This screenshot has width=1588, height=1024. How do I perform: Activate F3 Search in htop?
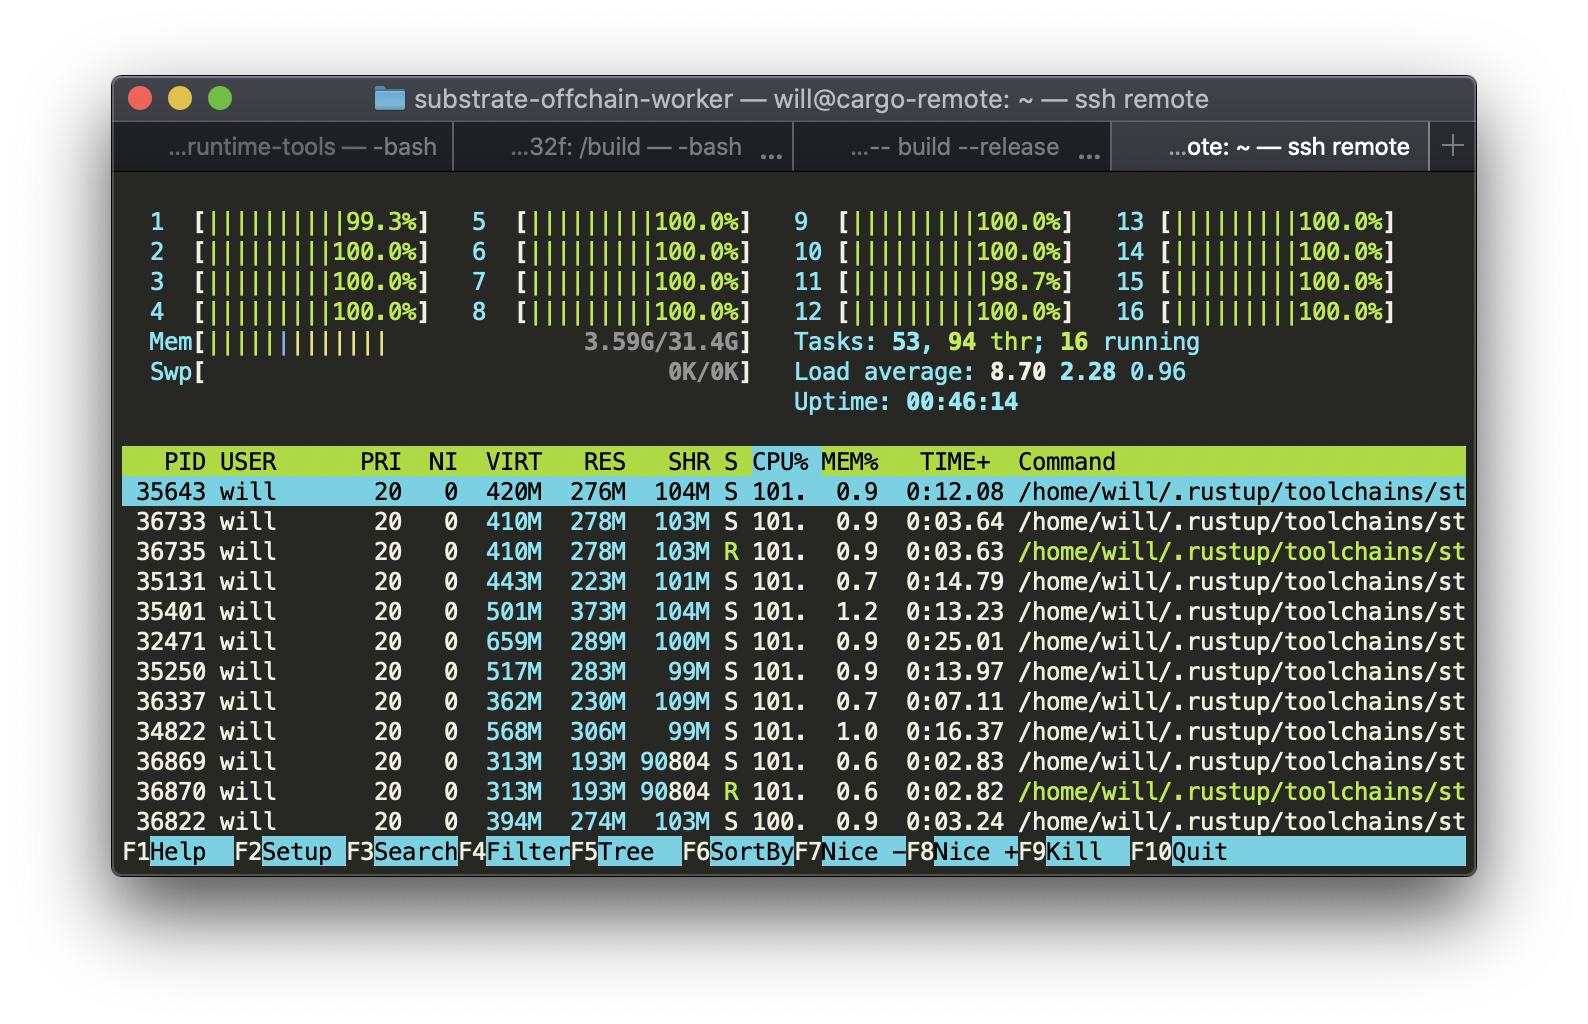pyautogui.click(x=402, y=852)
